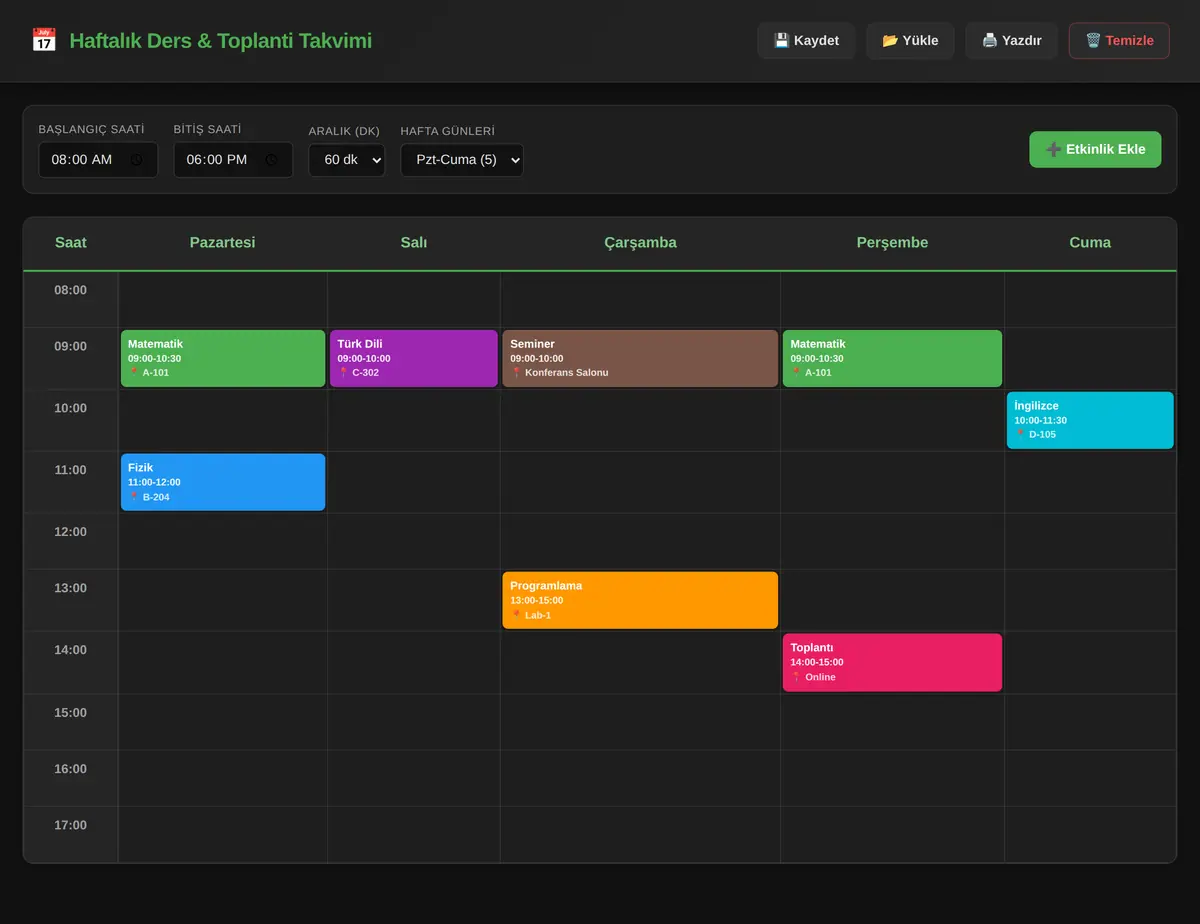Click the Perşembe column header
This screenshot has height=924, width=1200.
pos(892,243)
